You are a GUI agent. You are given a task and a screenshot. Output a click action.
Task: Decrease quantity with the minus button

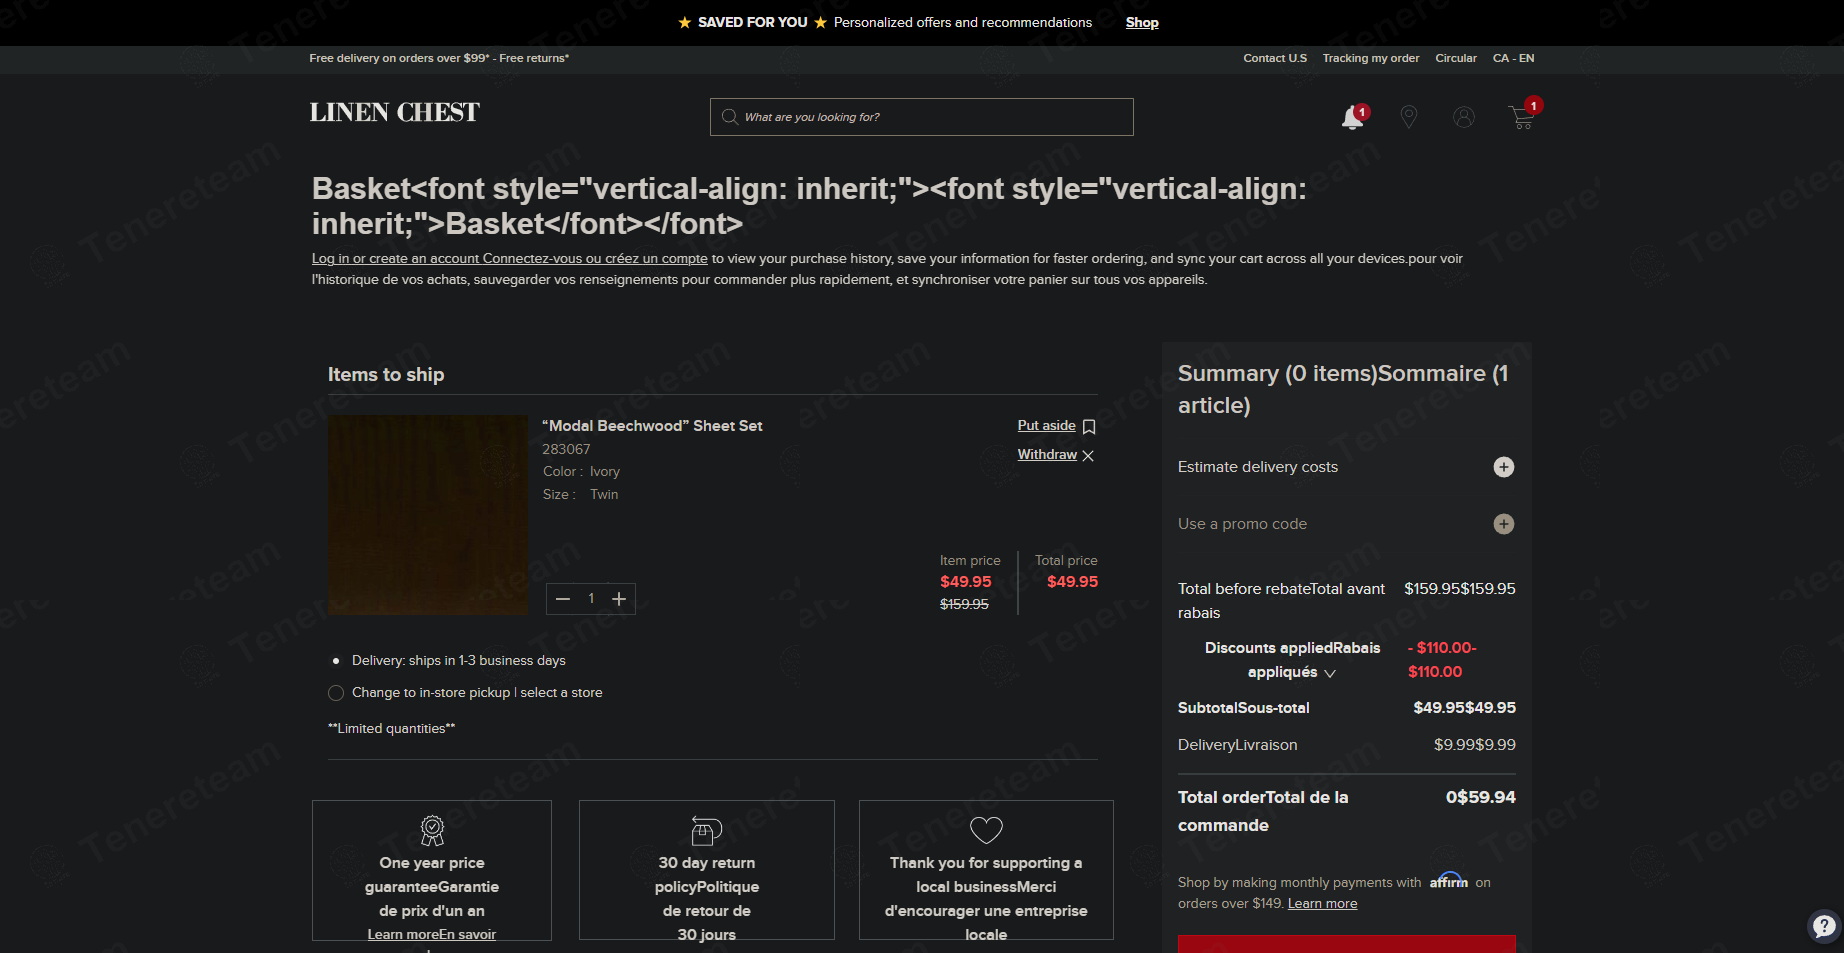tap(563, 599)
